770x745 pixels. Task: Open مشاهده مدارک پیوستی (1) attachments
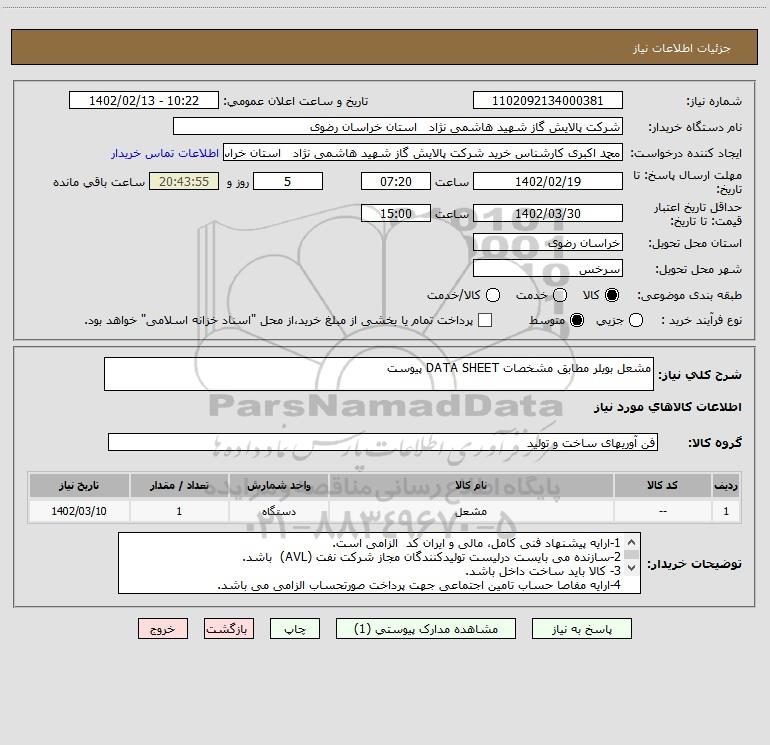[x=426, y=629]
